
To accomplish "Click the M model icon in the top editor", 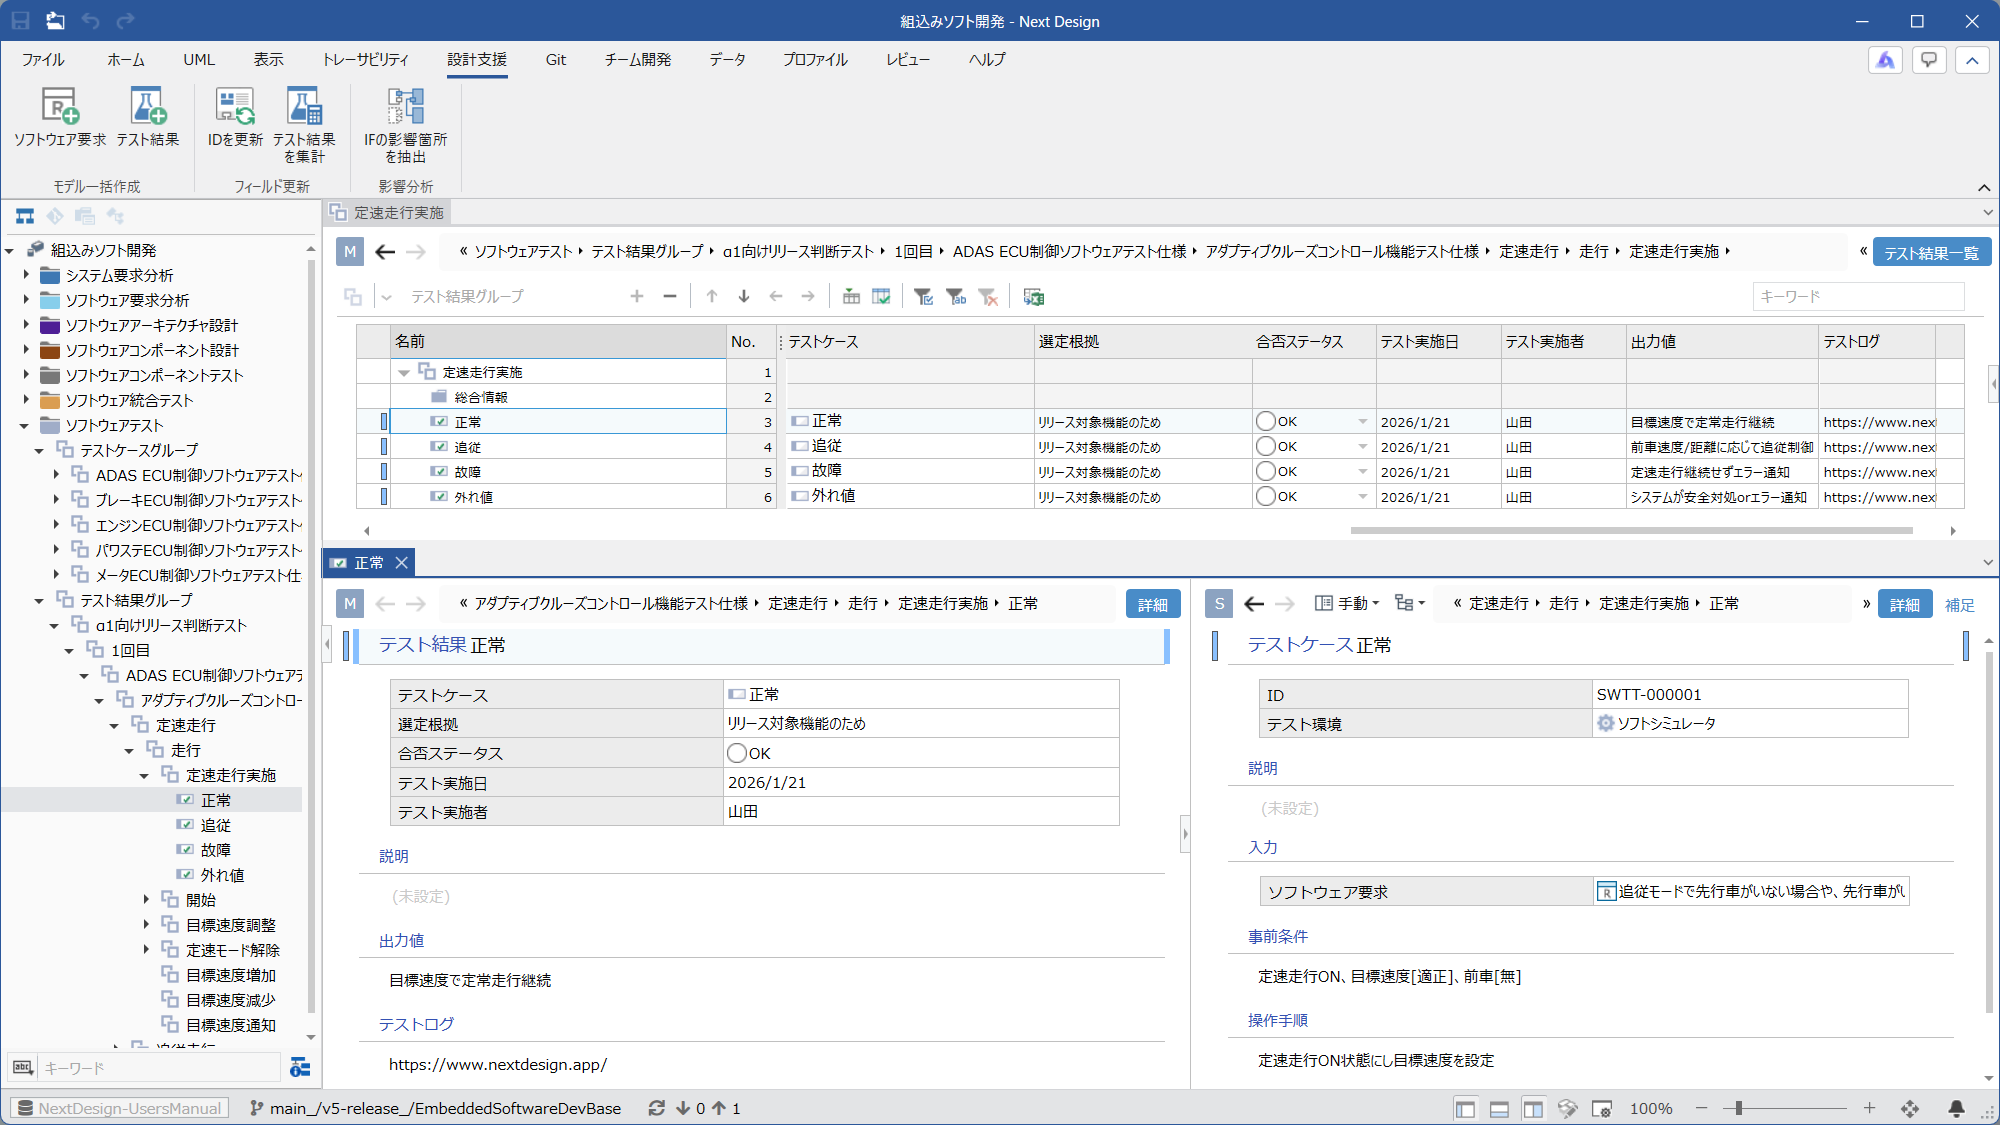I will [350, 252].
